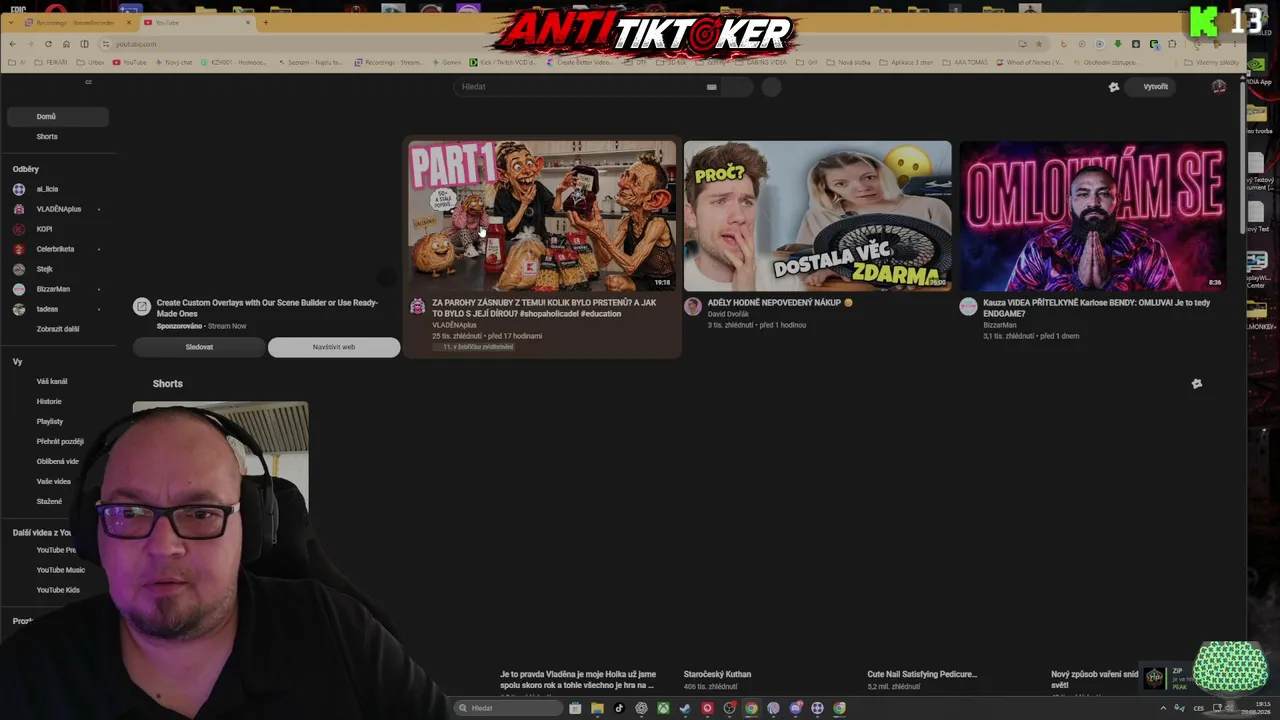Open the Nový chat bookmark
1280x720 pixels.
tap(172, 62)
